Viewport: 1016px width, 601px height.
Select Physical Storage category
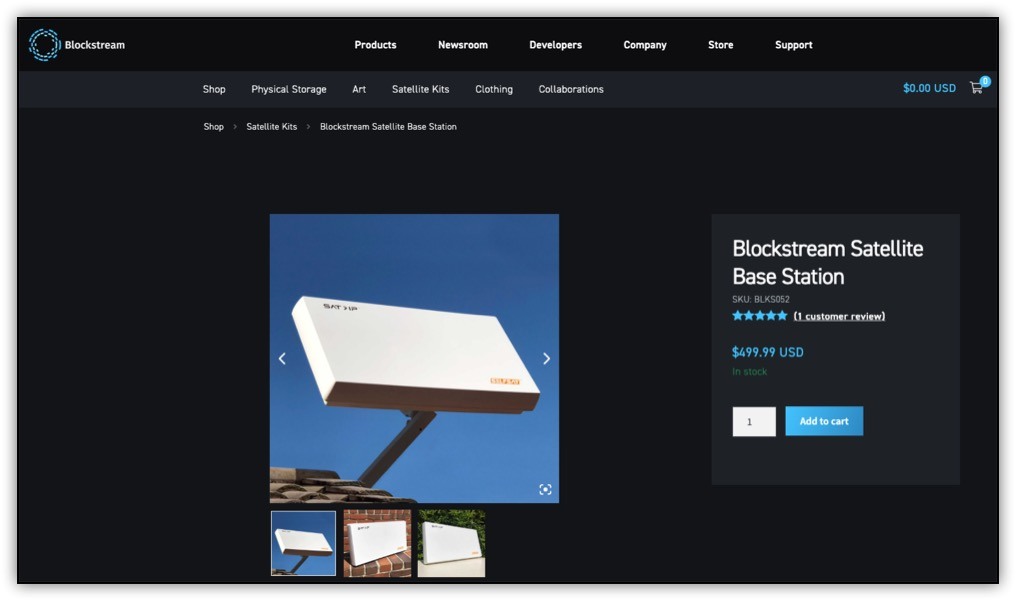(289, 89)
